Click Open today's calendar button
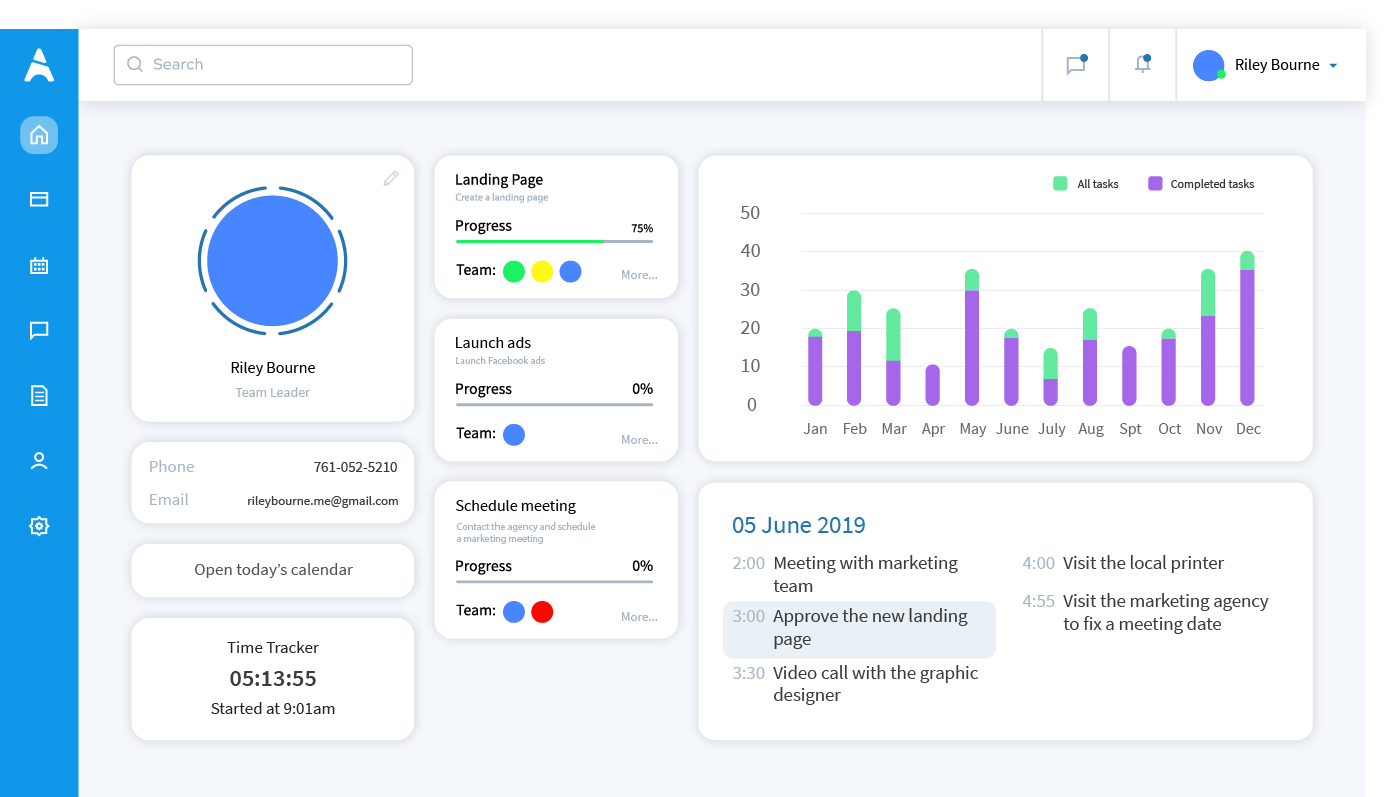Screen dimensions: 1397x797 [x=273, y=570]
